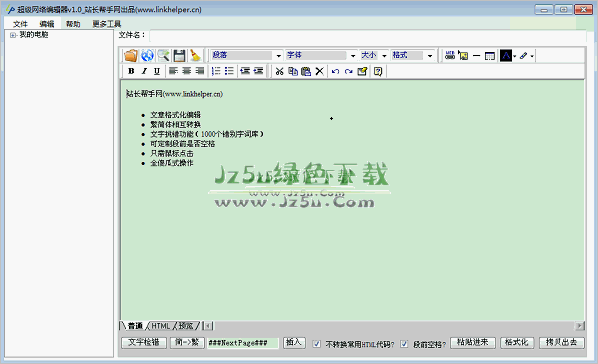Click the 文章格式化编辑 bullet line

click(x=175, y=115)
